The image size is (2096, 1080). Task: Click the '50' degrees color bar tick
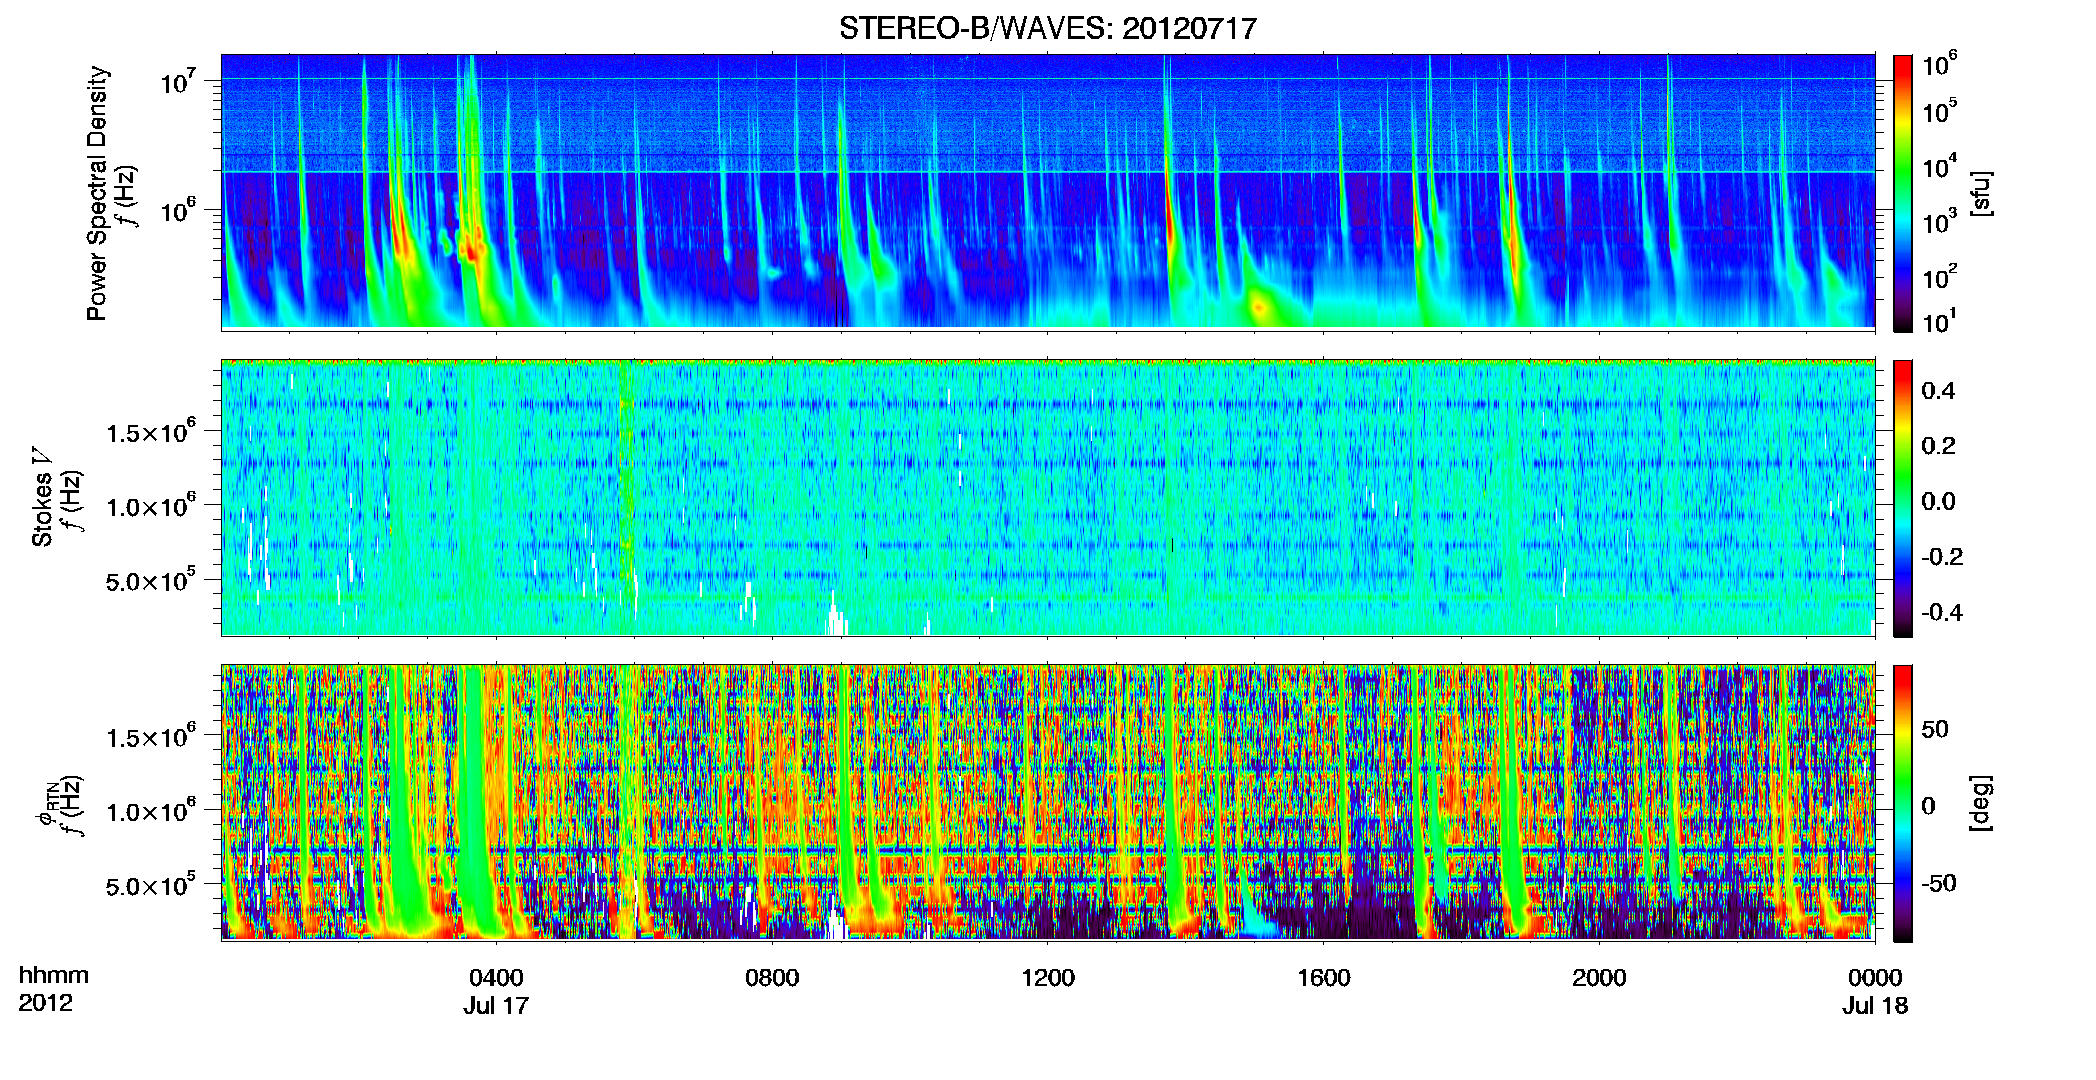click(x=1935, y=729)
